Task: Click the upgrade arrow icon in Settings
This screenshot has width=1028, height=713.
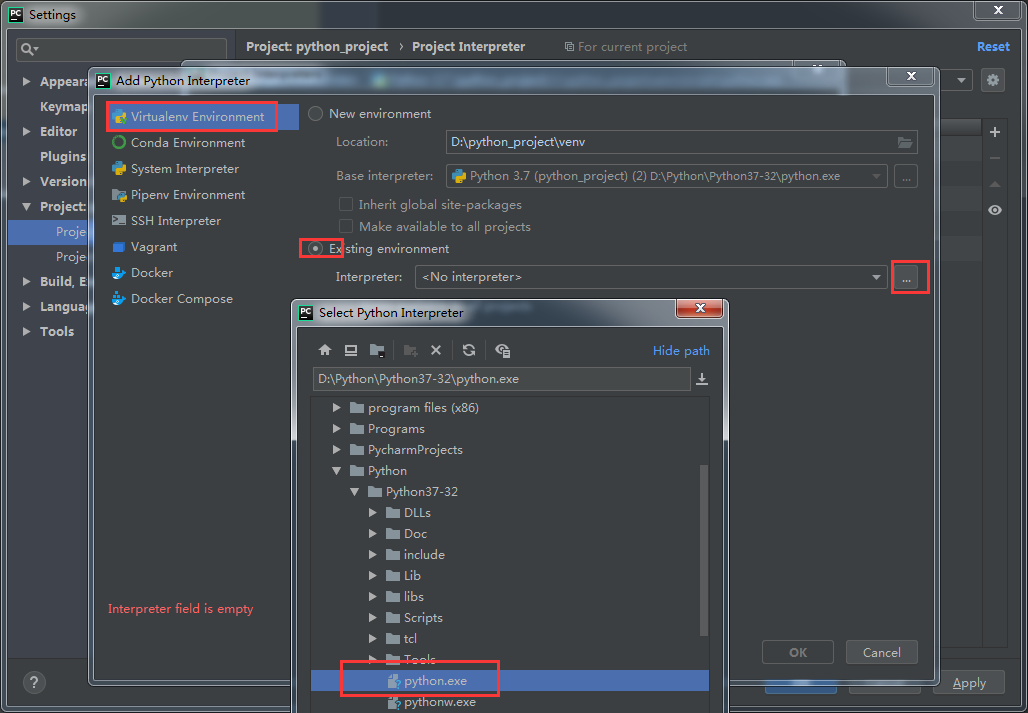Action: 995,184
